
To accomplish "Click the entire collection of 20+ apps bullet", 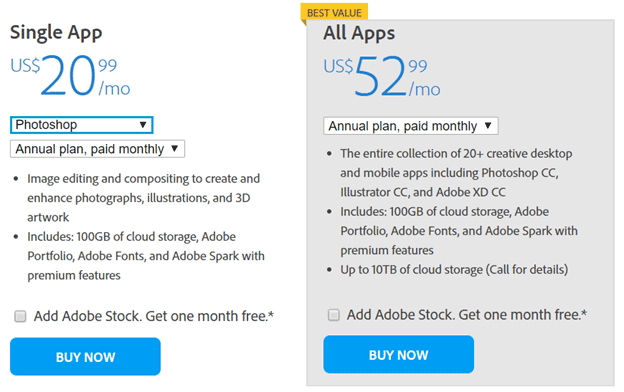I will tap(456, 173).
